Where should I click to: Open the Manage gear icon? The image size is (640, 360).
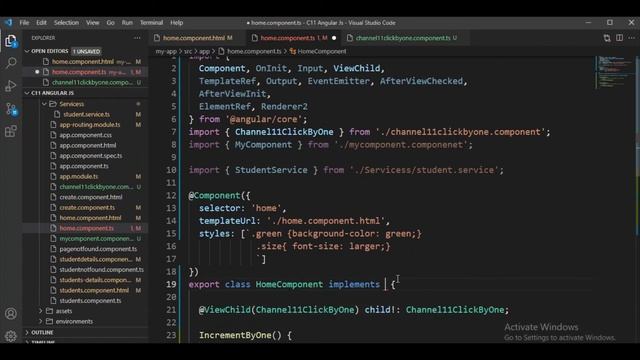point(11,336)
